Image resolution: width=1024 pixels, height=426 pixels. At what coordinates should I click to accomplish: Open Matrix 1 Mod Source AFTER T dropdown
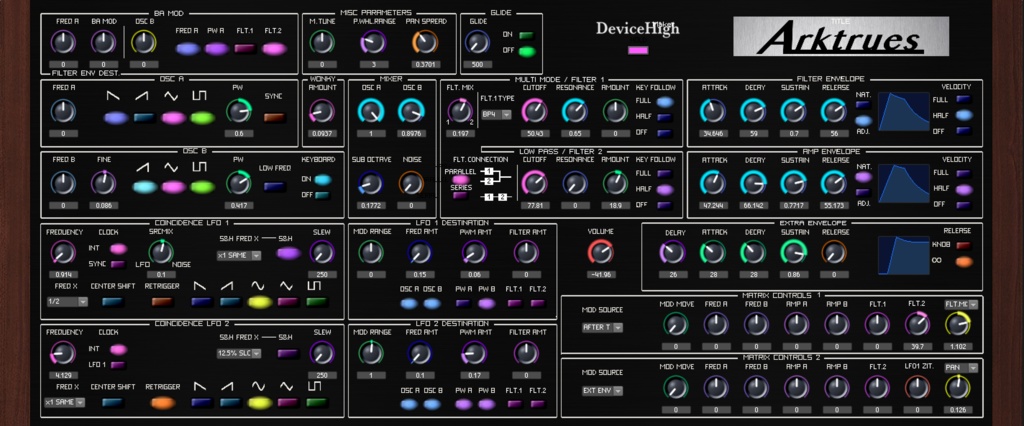603,327
